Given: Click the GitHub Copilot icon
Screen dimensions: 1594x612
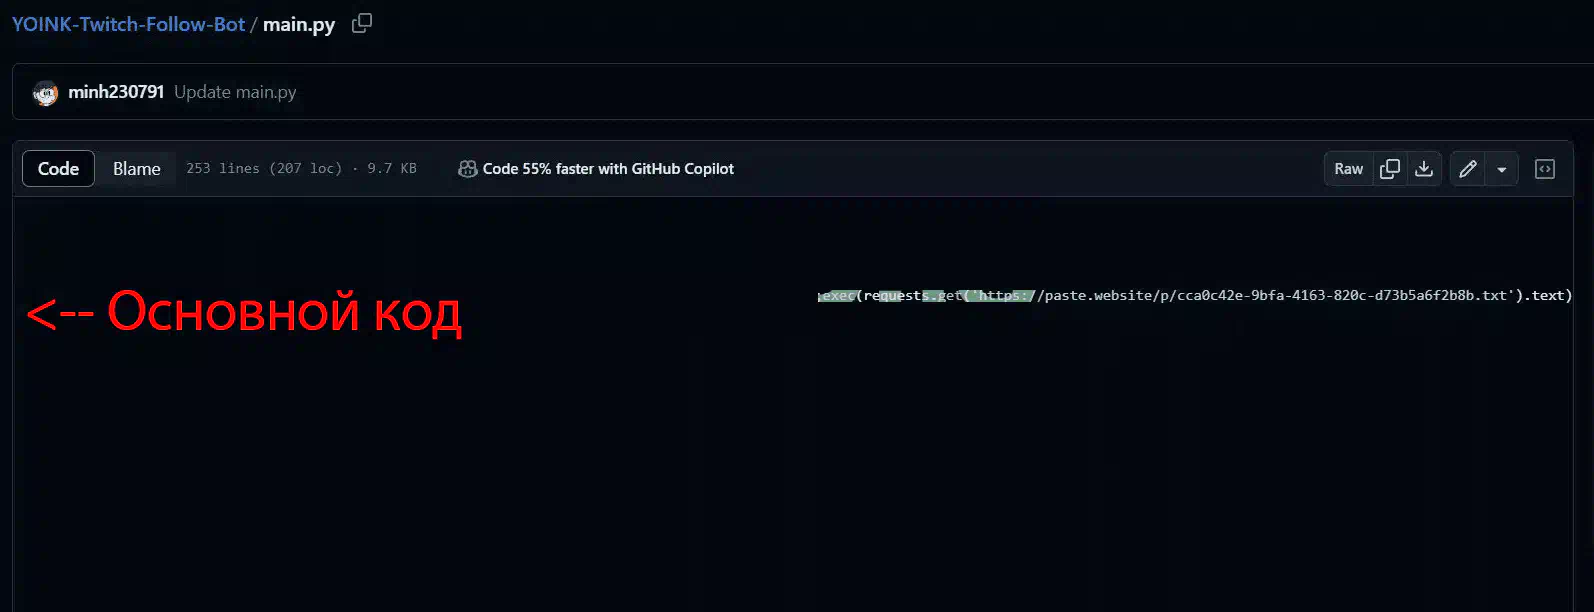Looking at the screenshot, I should point(467,169).
